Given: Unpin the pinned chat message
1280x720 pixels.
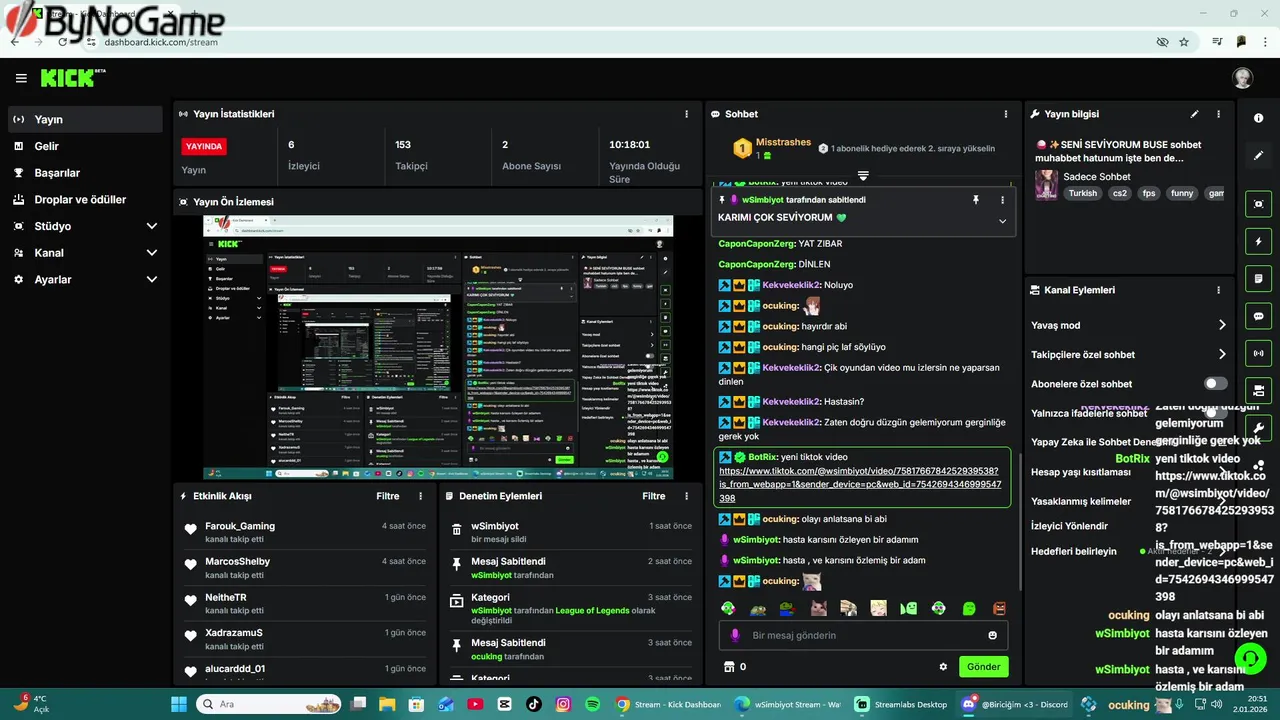Looking at the screenshot, I should point(975,200).
